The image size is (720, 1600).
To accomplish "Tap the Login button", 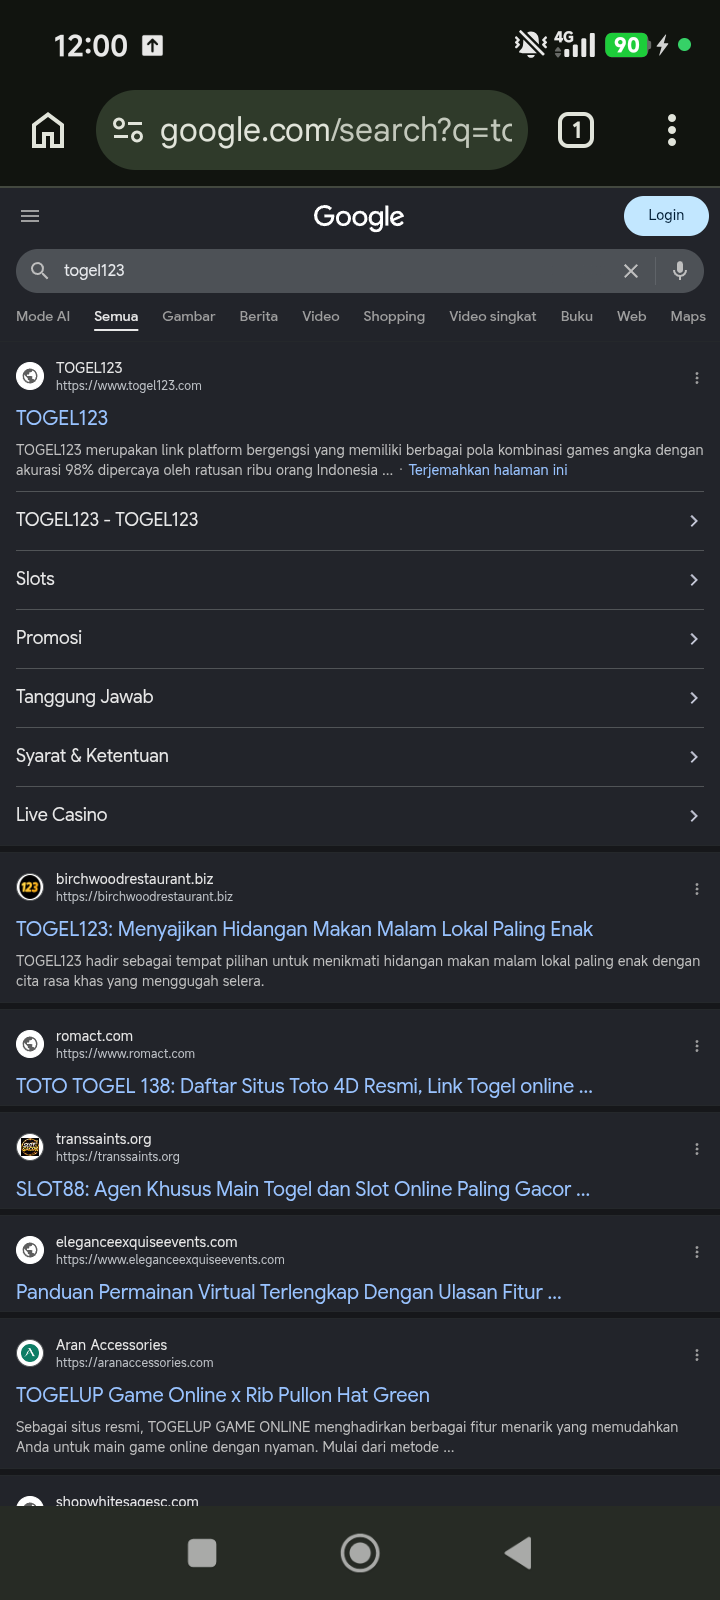I will (666, 216).
